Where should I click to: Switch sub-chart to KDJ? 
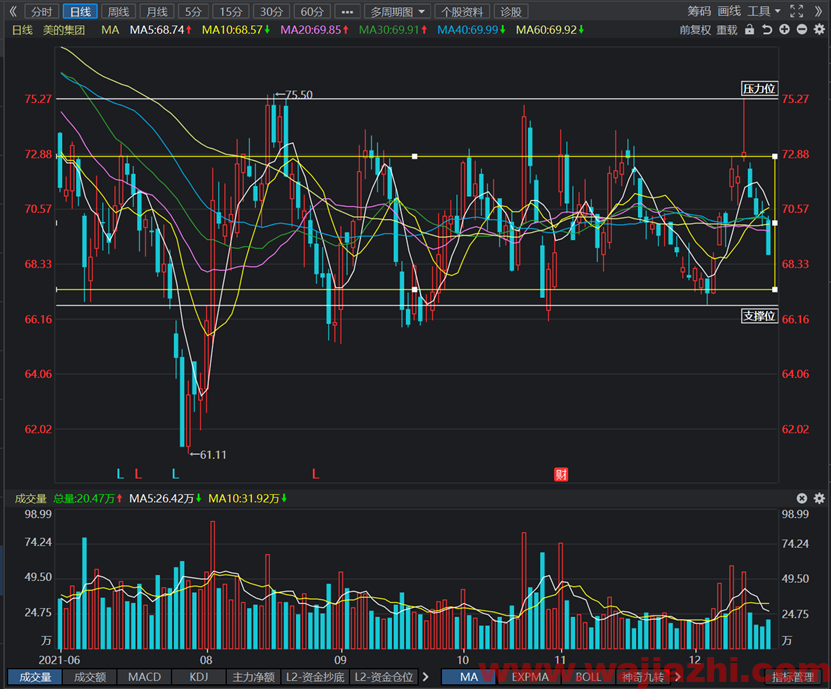[199, 677]
